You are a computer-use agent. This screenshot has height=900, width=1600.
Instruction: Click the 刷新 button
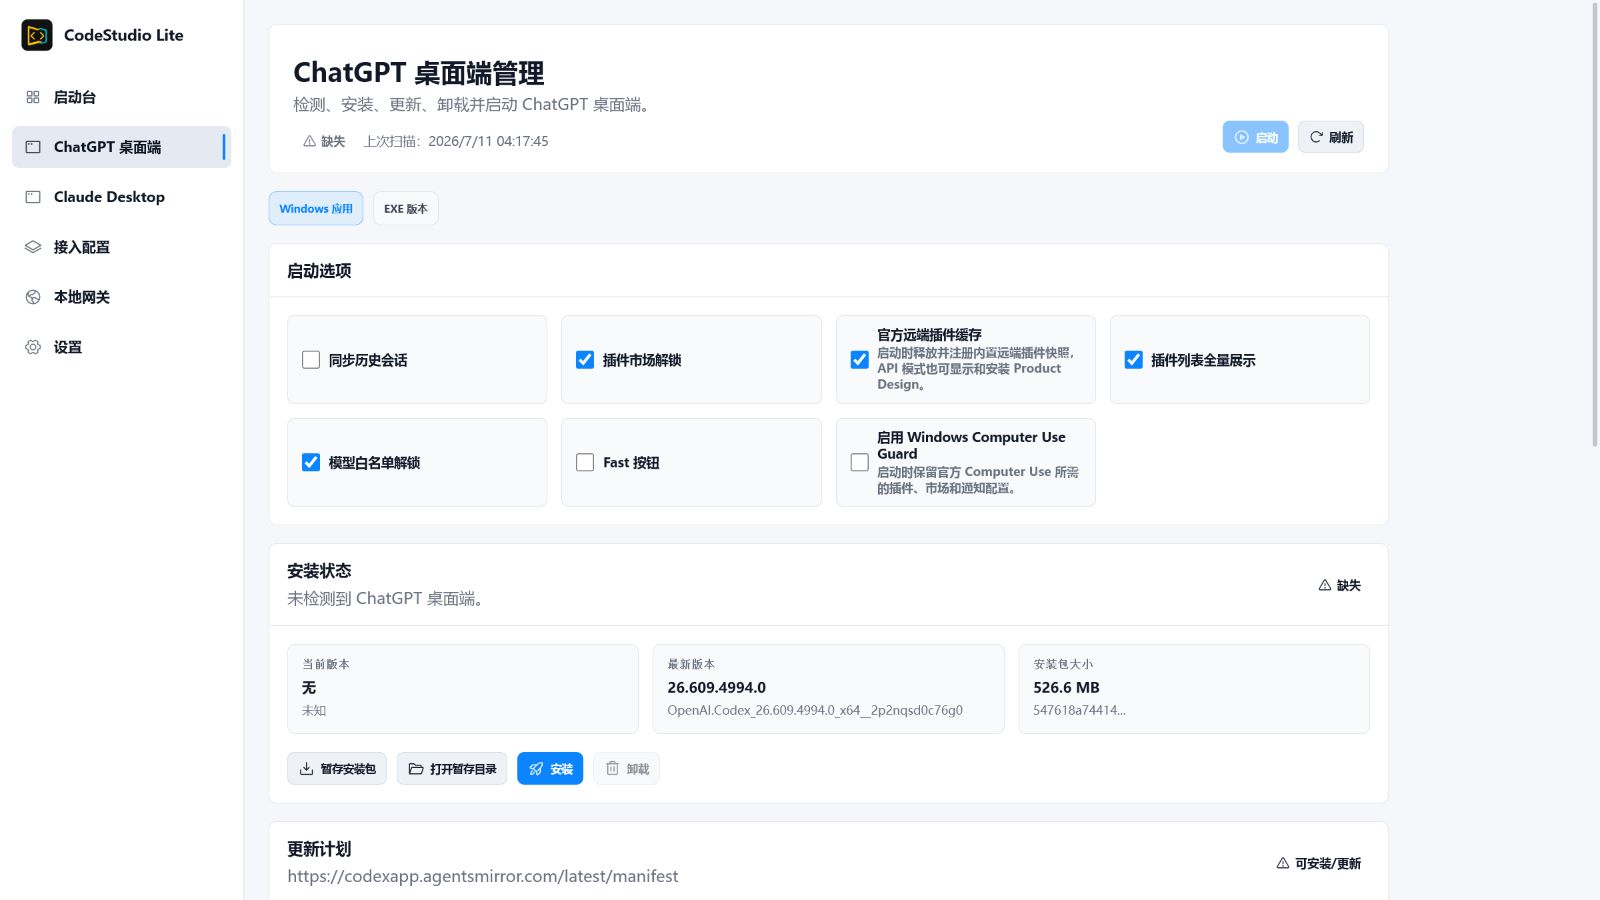[x=1331, y=137]
